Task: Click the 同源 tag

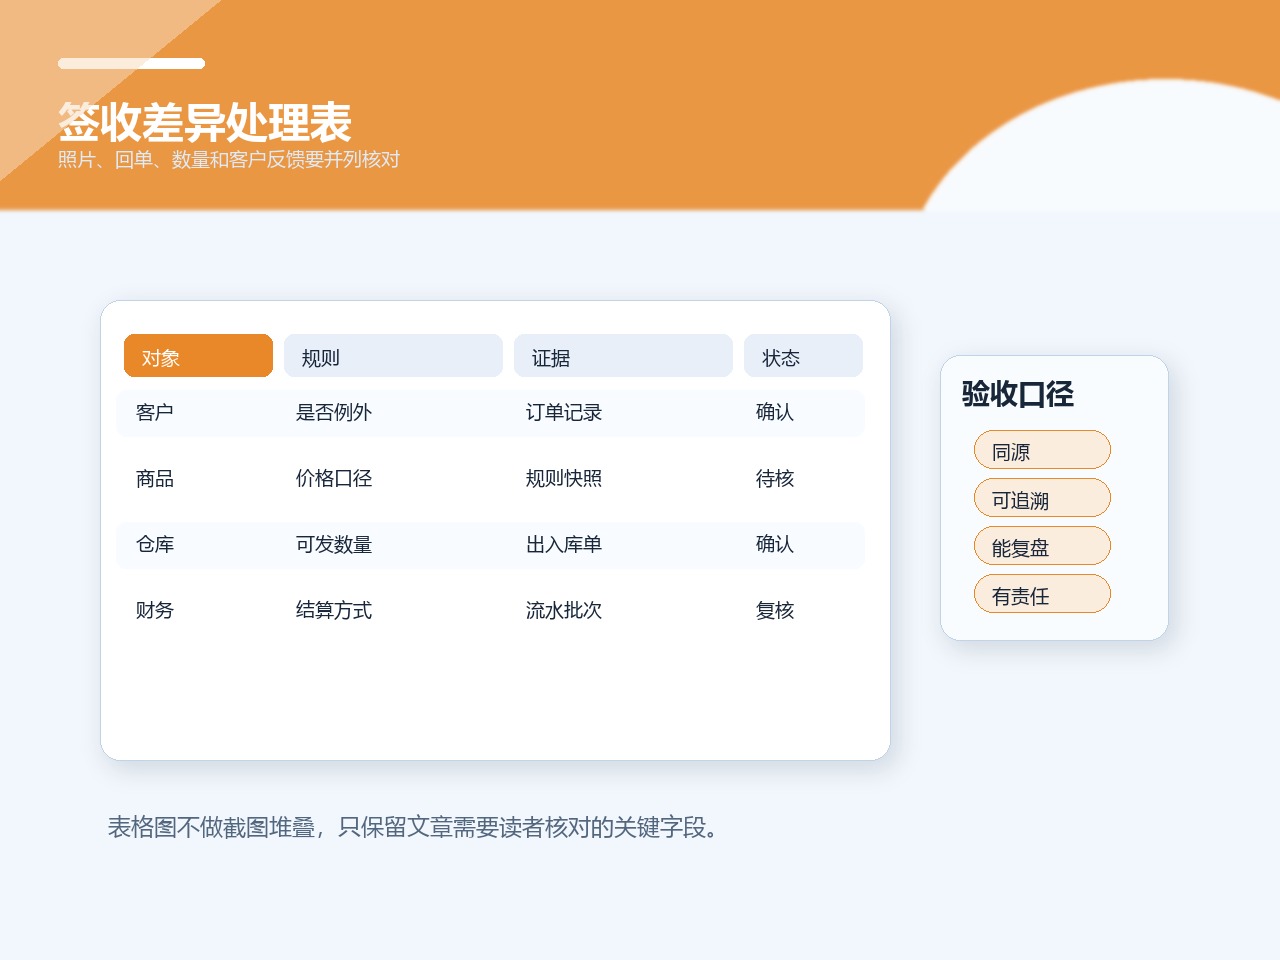Action: [1042, 450]
